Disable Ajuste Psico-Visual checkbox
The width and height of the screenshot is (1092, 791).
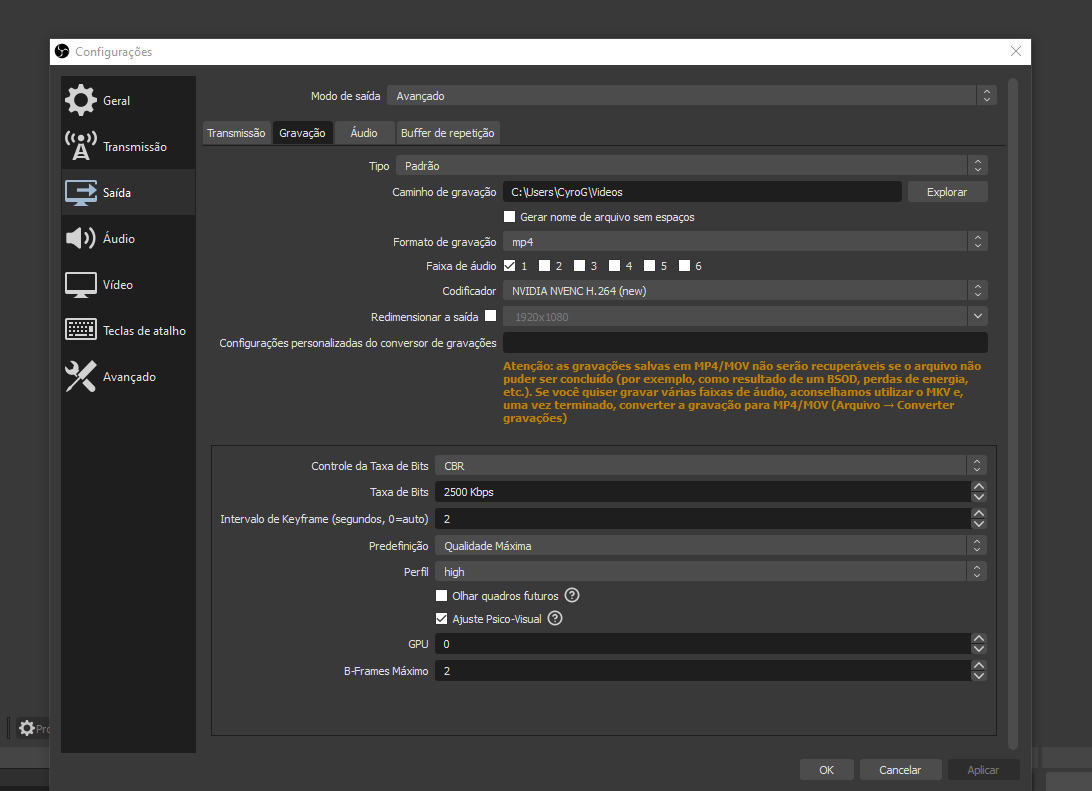pos(442,618)
